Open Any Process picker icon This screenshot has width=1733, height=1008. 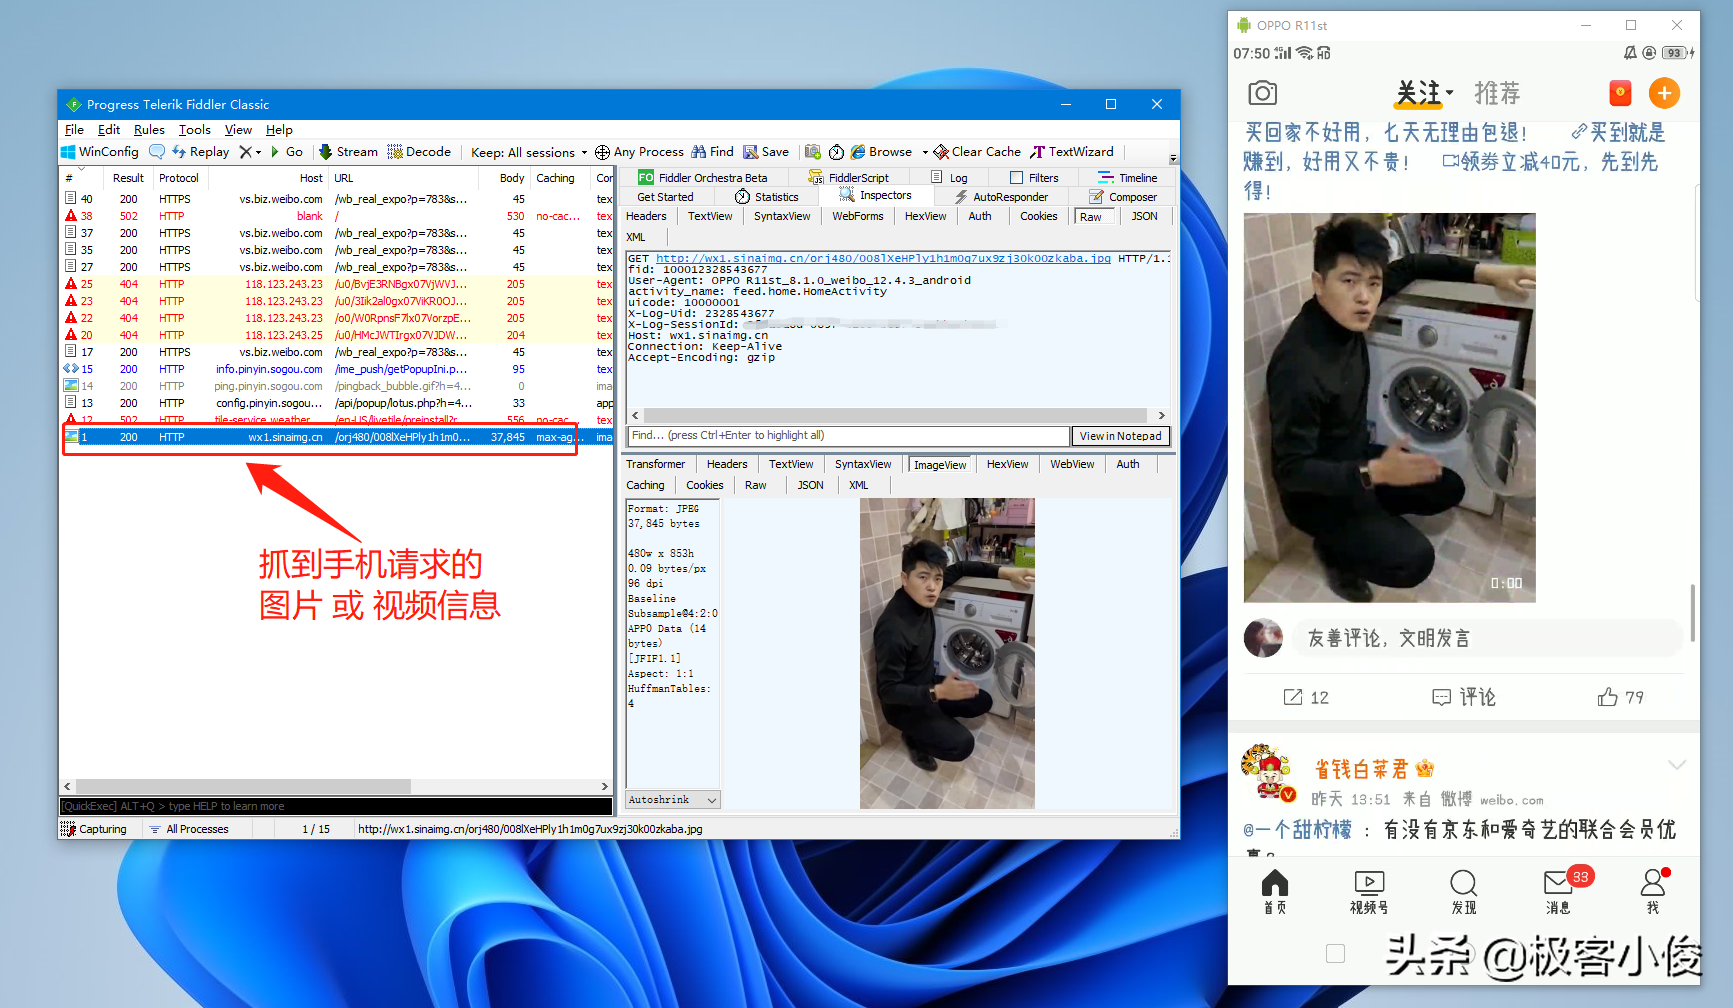tap(602, 152)
